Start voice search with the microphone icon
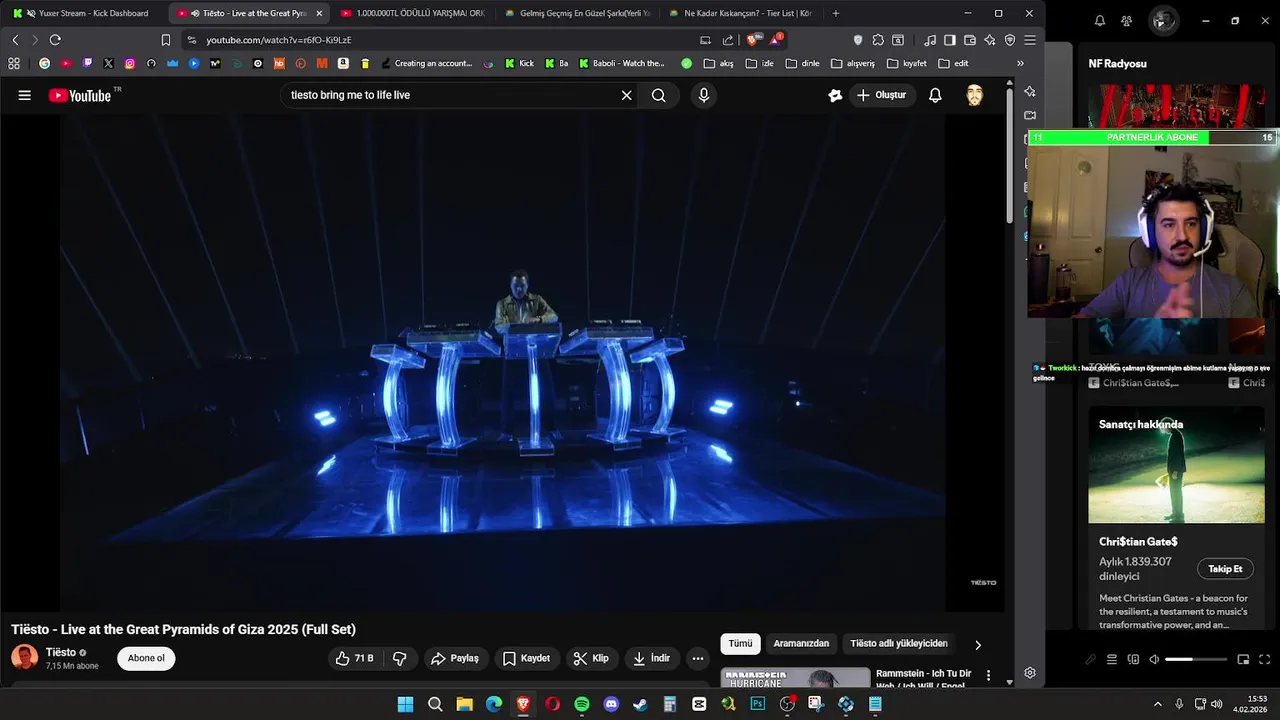 point(704,95)
